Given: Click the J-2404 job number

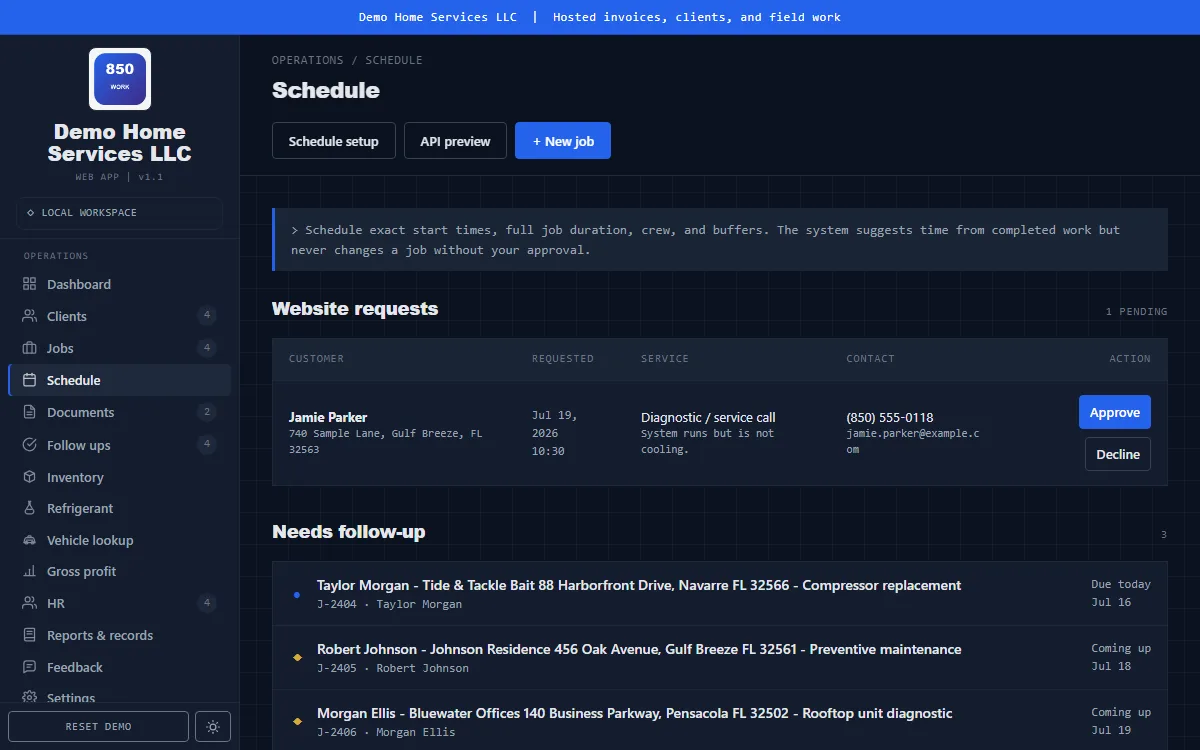Looking at the screenshot, I should tap(337, 604).
